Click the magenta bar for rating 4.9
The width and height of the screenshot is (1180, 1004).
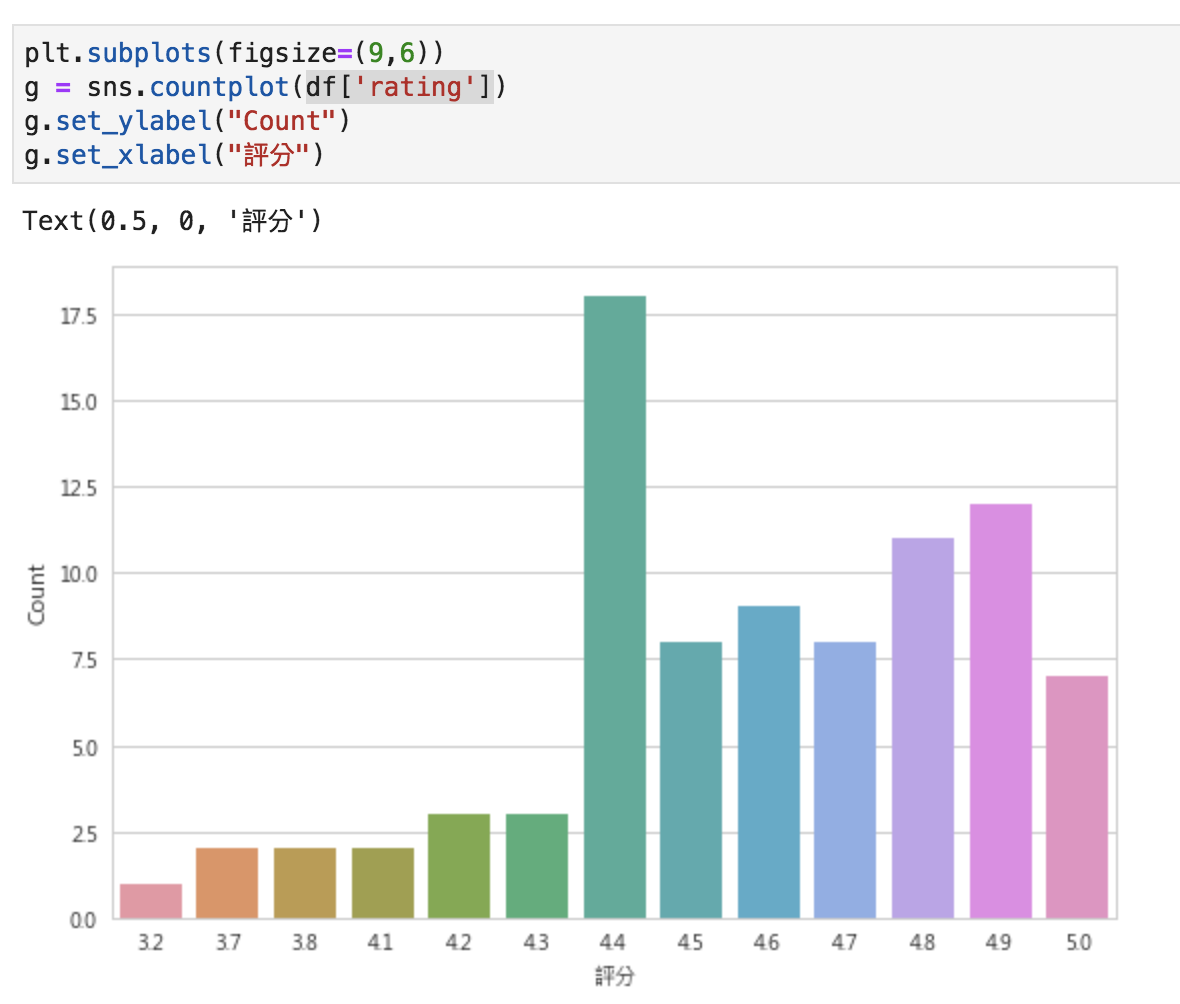point(1000,711)
